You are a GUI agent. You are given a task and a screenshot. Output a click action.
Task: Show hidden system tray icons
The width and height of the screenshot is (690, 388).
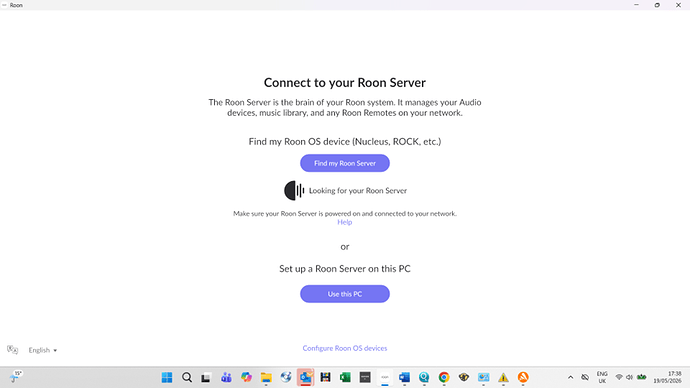coord(570,377)
